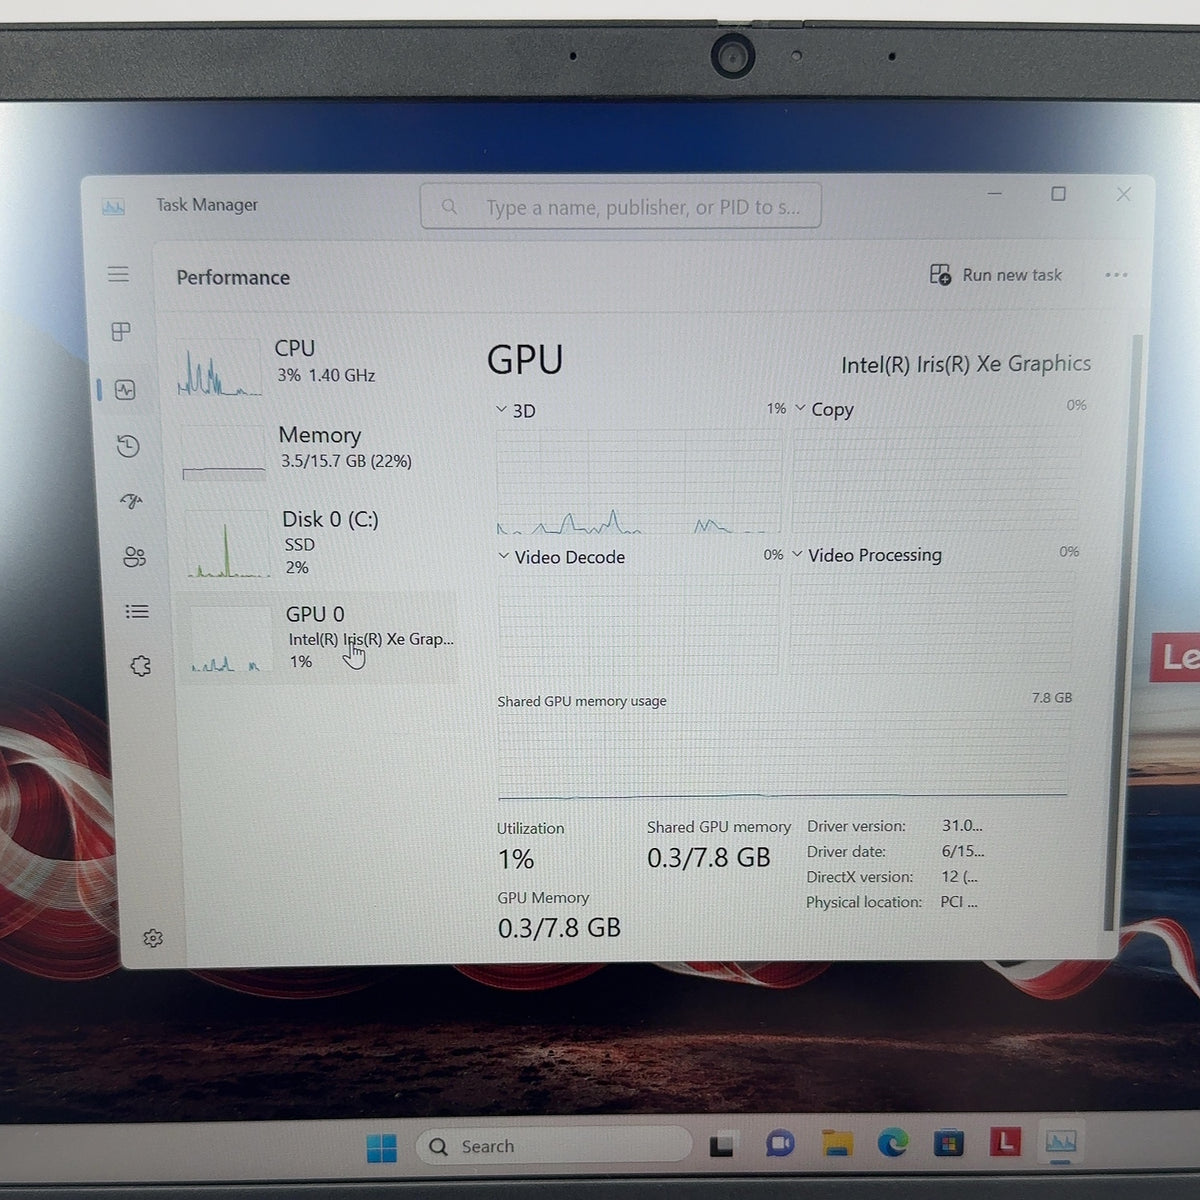This screenshot has height=1200, width=1200.
Task: Open the Details list sidebar icon
Action: [x=137, y=611]
